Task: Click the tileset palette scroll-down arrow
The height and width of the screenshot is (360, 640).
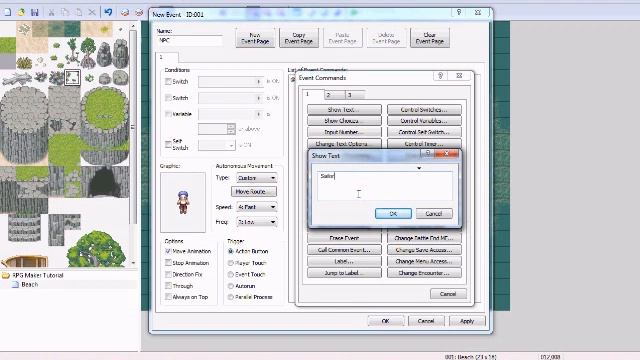Action: click(133, 262)
